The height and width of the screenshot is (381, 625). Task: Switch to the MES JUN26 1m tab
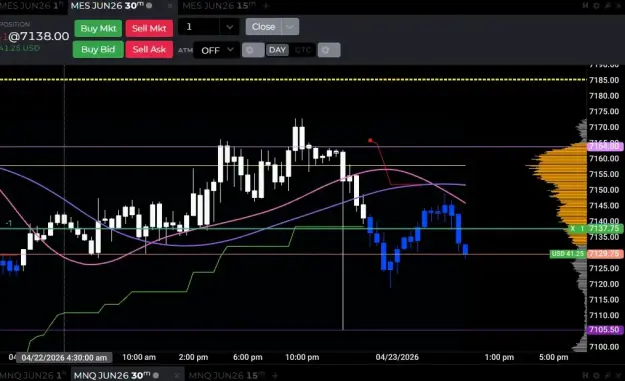tap(31, 6)
